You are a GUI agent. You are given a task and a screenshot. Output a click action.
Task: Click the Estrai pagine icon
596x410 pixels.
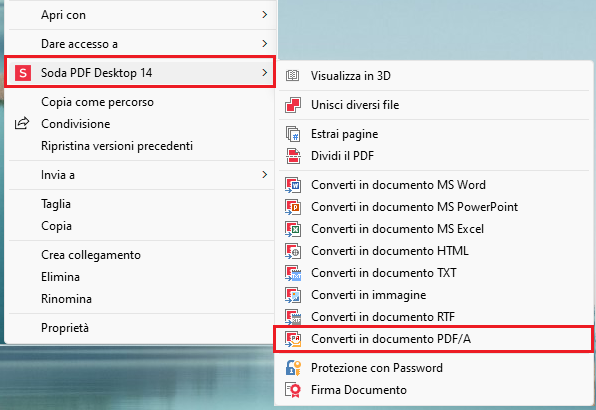[x=293, y=134]
